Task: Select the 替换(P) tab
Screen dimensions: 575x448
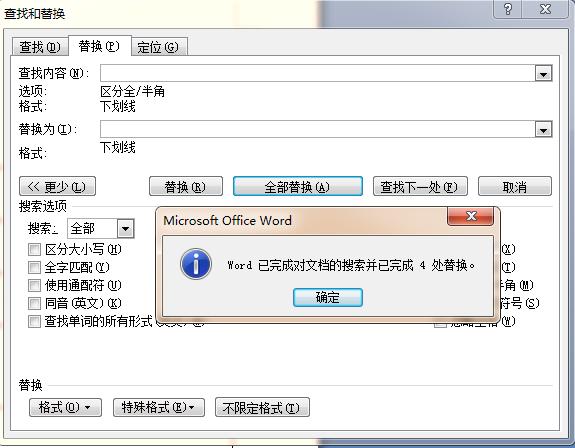Action: pyautogui.click(x=99, y=46)
